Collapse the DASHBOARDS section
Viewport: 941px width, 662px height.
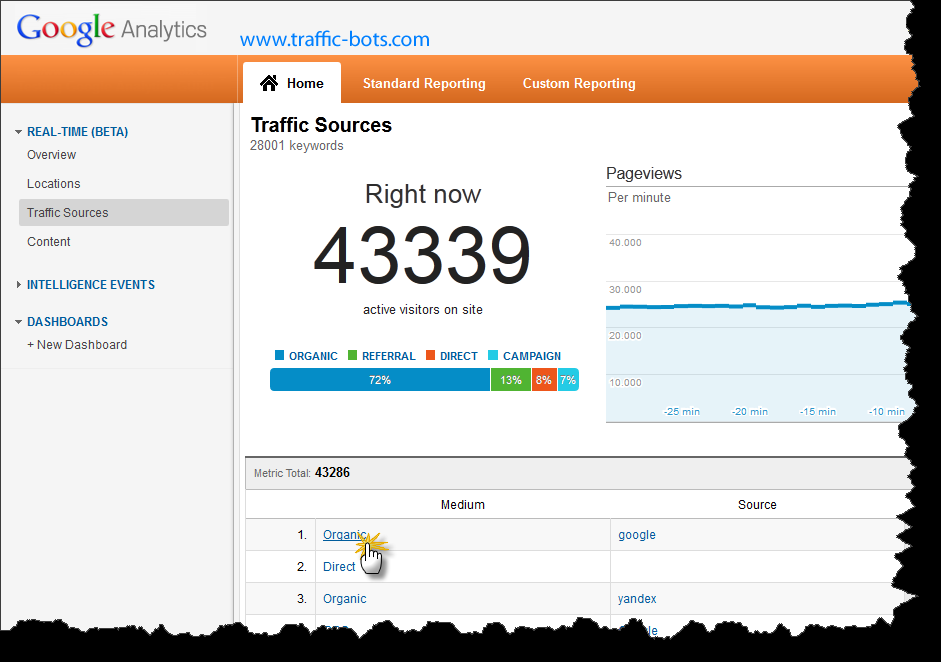tap(19, 322)
